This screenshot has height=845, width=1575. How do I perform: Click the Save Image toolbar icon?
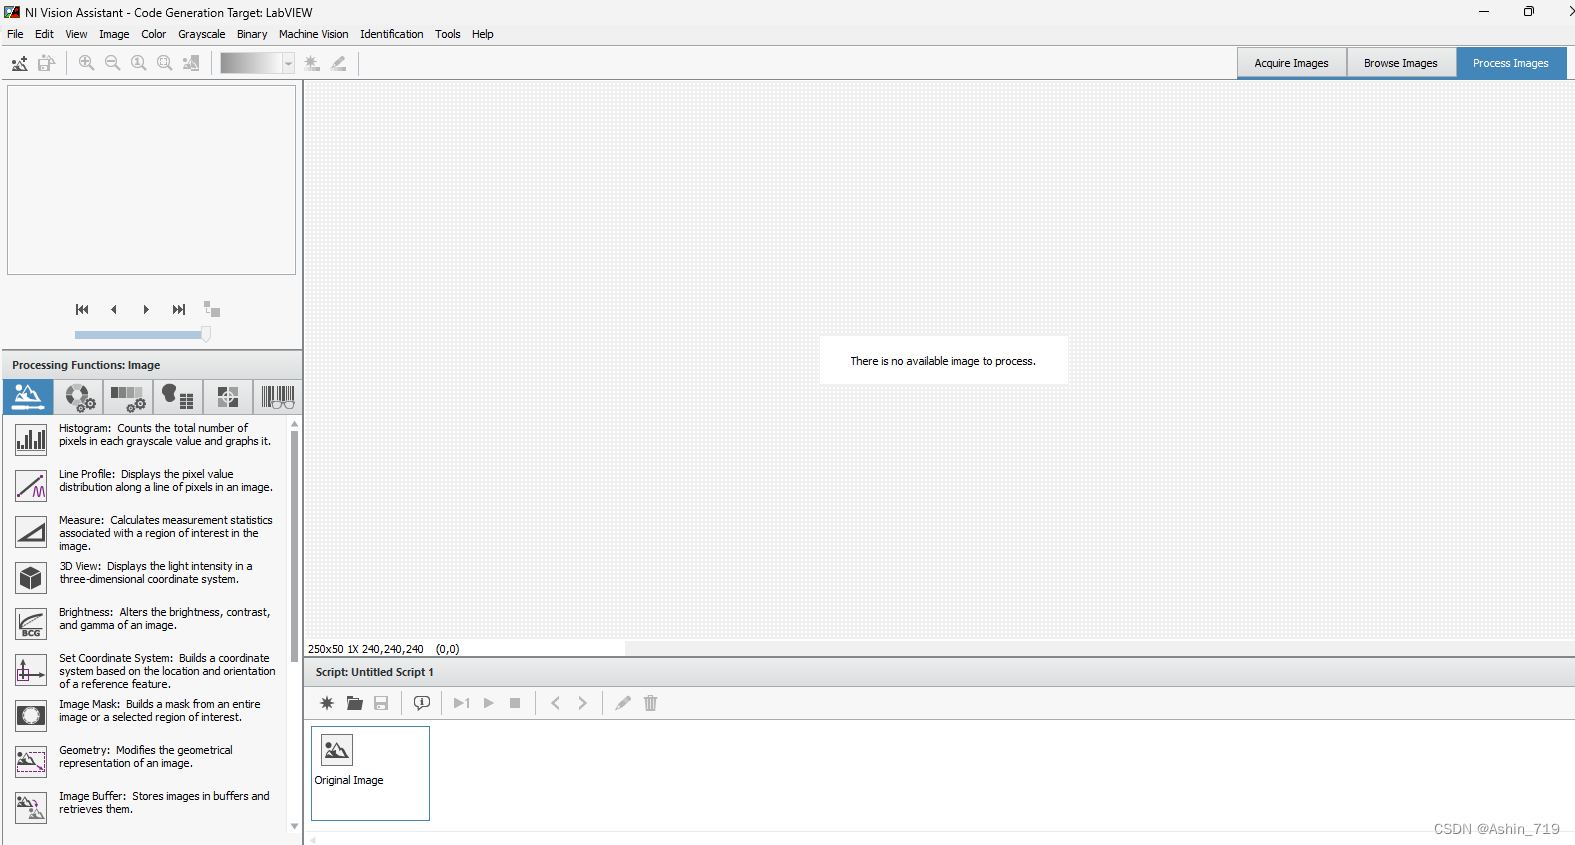pyautogui.click(x=46, y=63)
